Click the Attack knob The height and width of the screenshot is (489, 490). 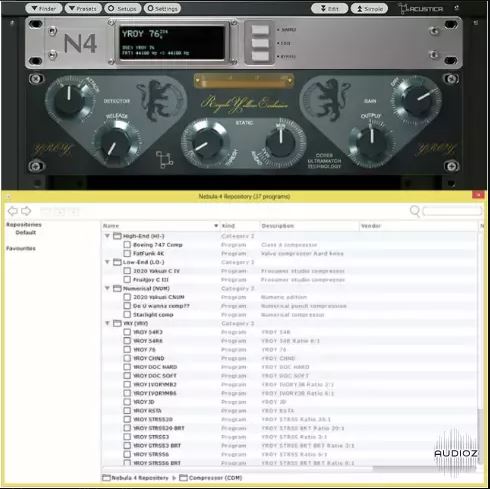click(69, 99)
